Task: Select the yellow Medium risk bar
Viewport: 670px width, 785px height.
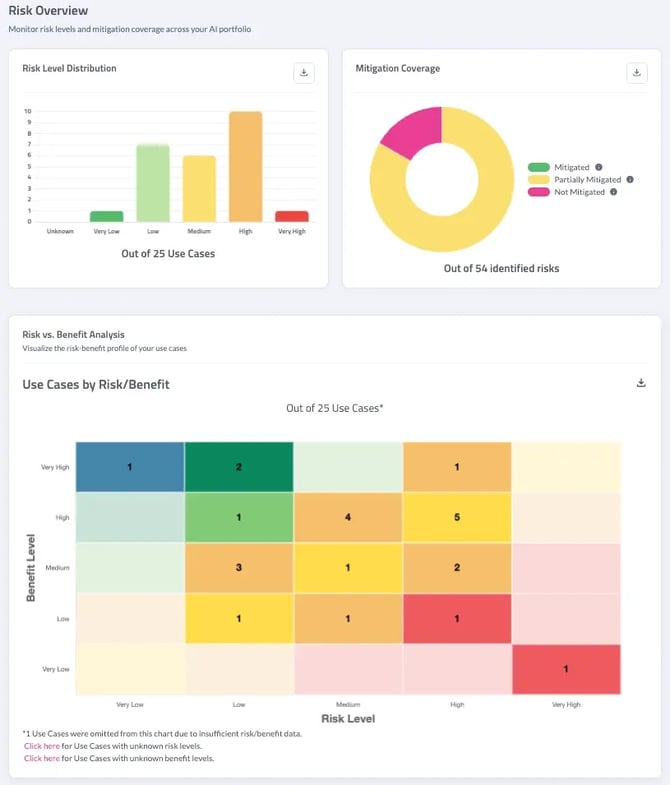Action: [199, 189]
